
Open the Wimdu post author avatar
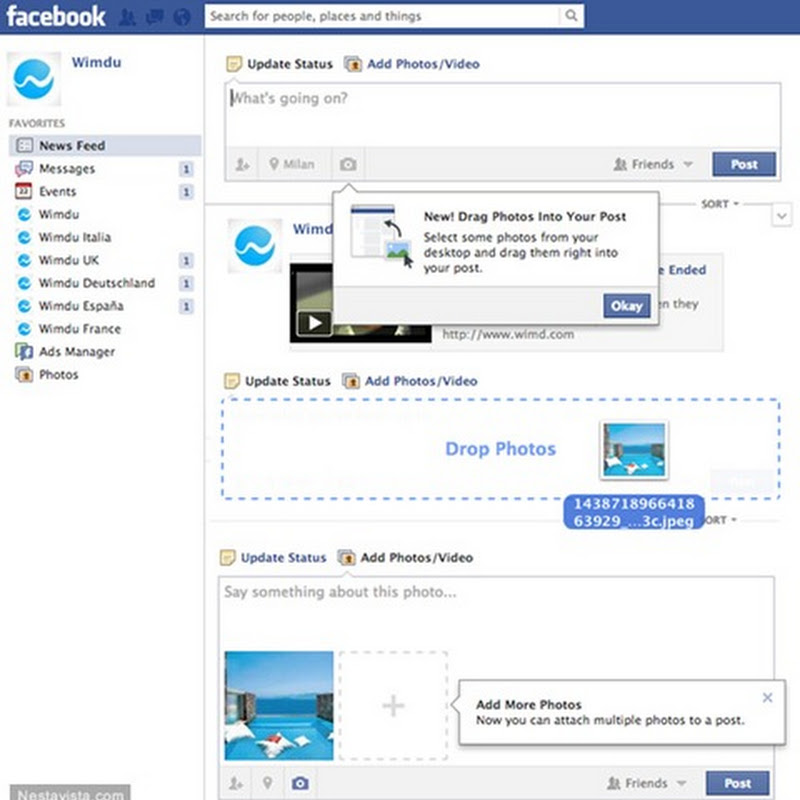(x=255, y=246)
